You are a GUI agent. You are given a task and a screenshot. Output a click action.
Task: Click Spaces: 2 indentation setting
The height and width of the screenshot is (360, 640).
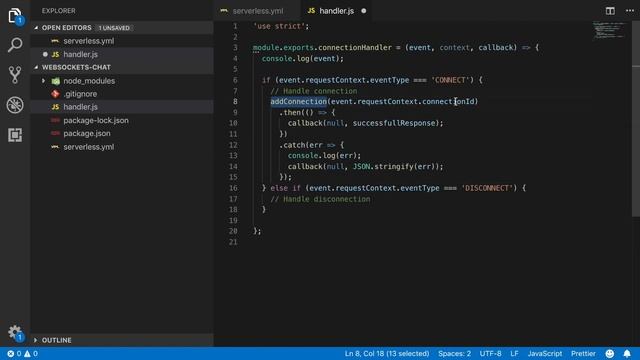point(454,353)
